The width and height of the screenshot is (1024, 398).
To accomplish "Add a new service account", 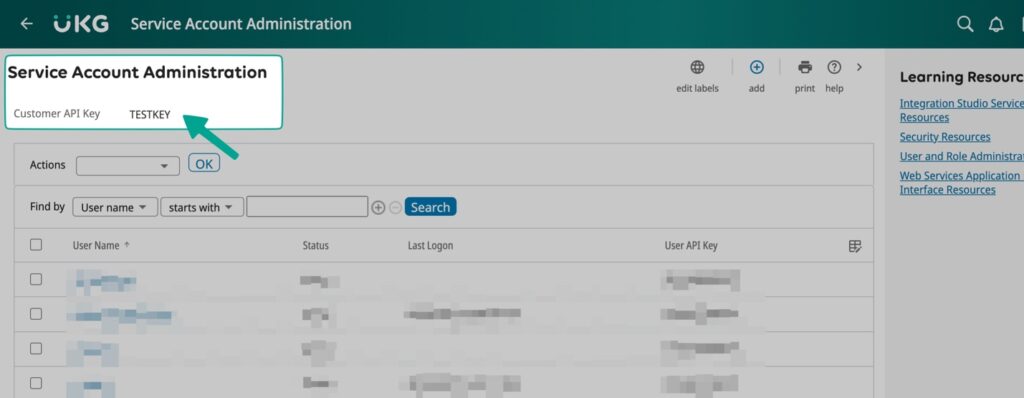I will pyautogui.click(x=756, y=67).
